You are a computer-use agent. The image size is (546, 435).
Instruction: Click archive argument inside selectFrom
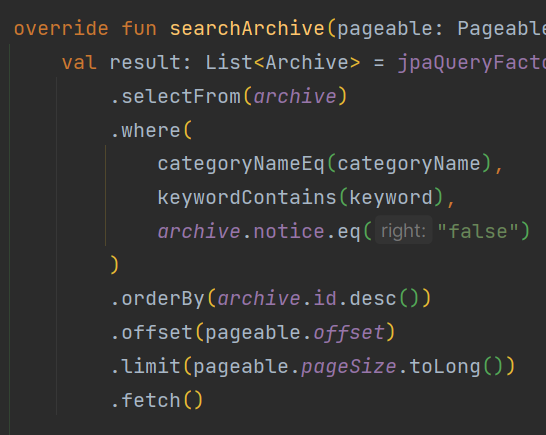(295, 96)
